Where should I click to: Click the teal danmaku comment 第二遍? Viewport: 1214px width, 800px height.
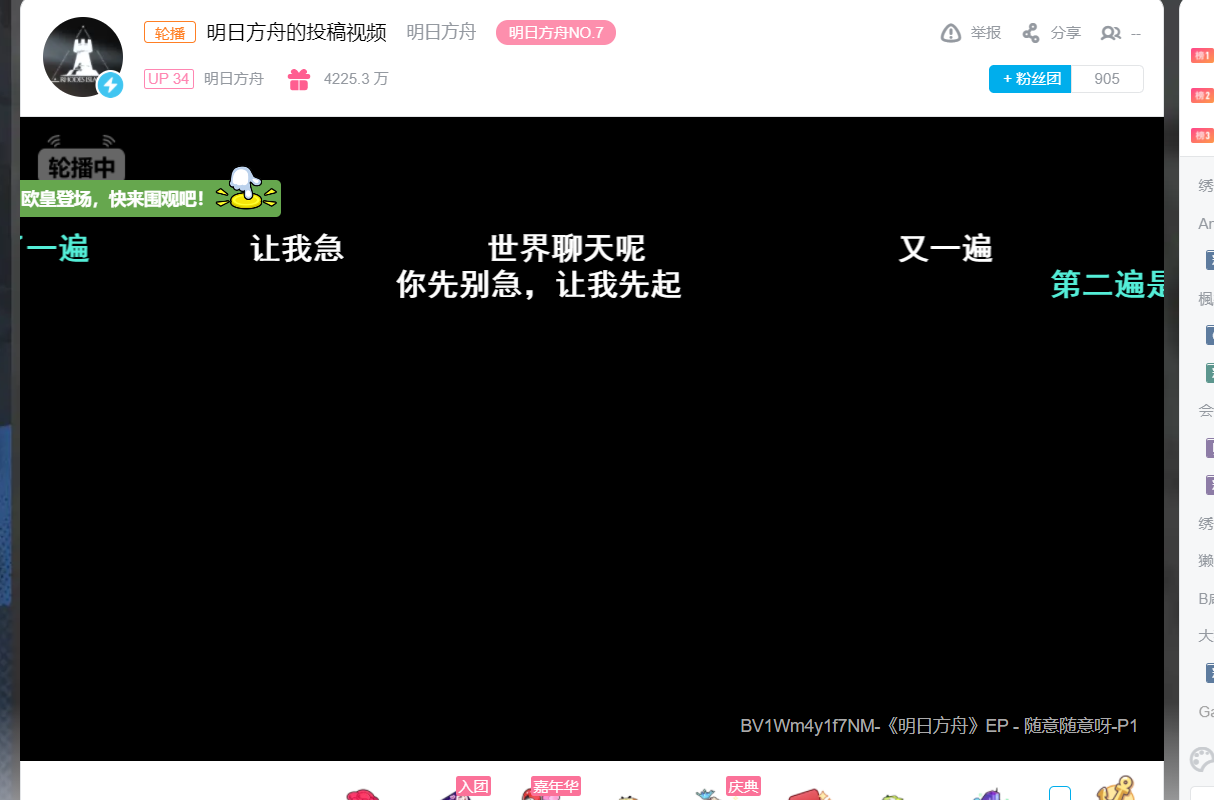point(1107,285)
